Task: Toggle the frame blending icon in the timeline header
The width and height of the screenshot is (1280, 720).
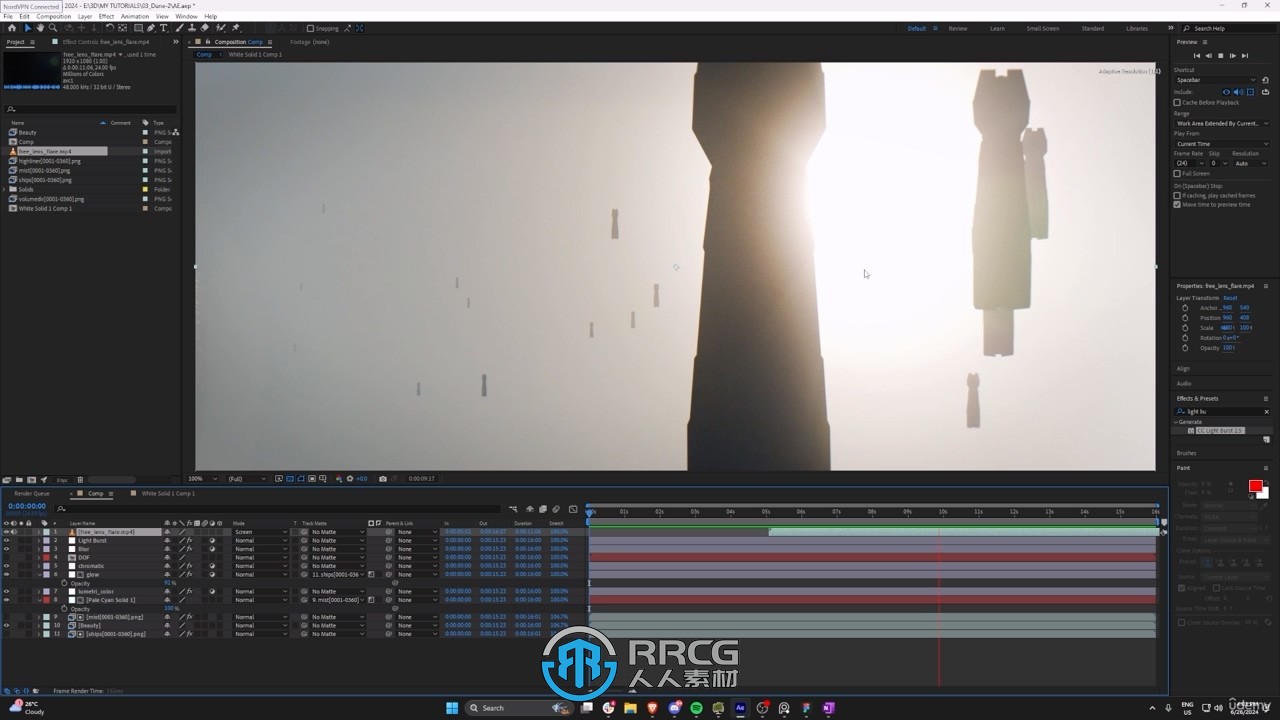Action: [543, 509]
